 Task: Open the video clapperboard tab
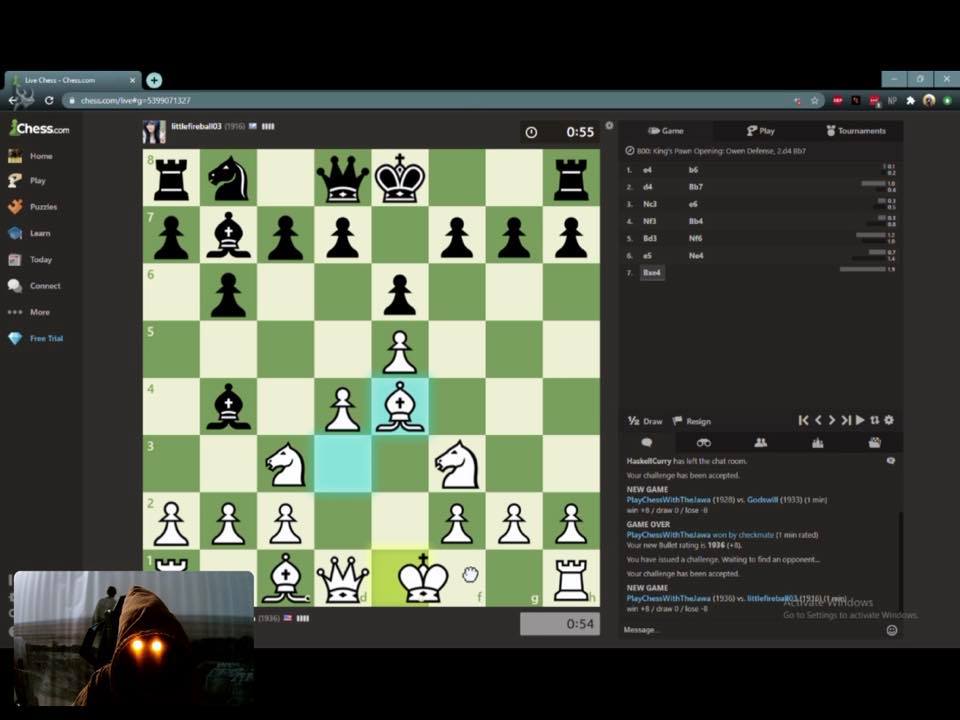pyautogui.click(x=875, y=443)
